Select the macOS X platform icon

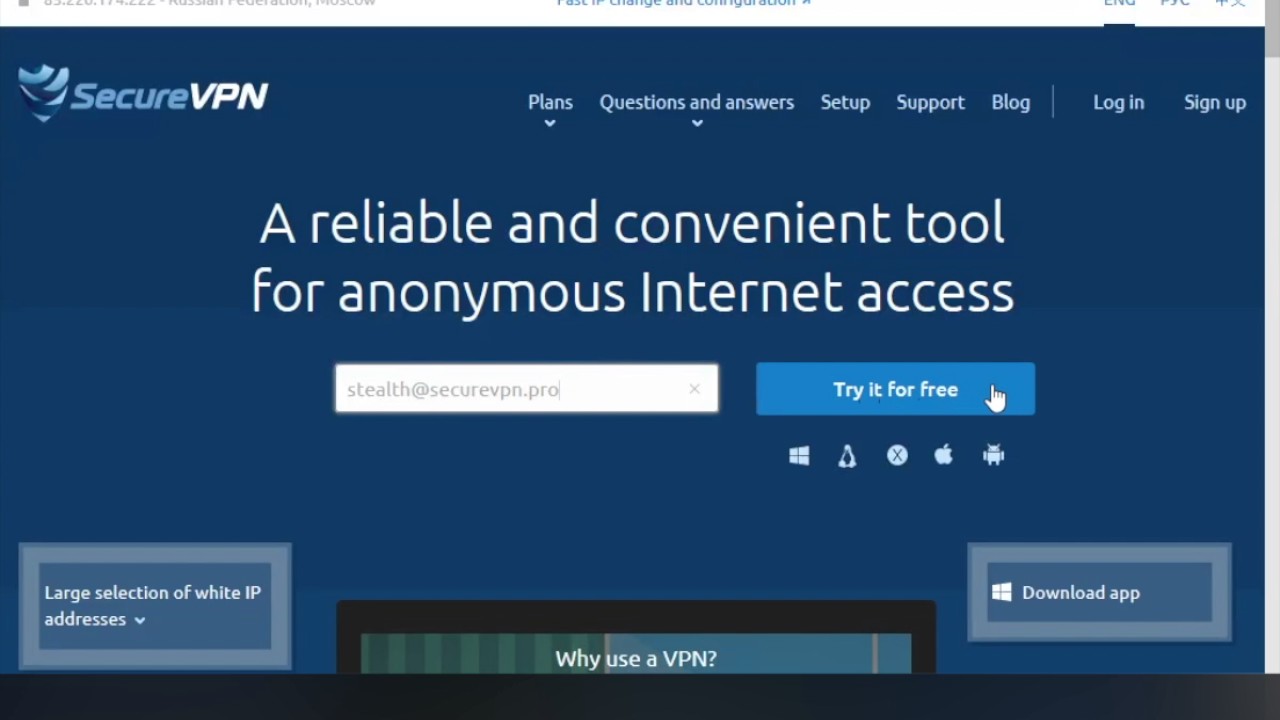(x=897, y=456)
